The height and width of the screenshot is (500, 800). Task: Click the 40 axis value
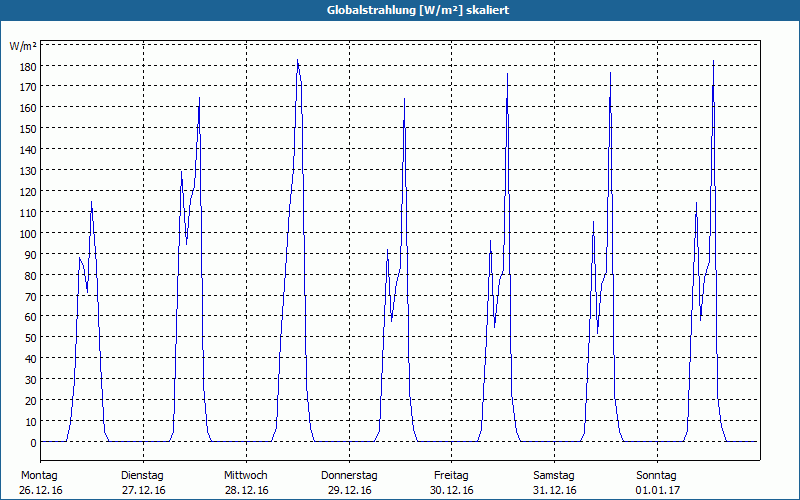click(x=30, y=359)
